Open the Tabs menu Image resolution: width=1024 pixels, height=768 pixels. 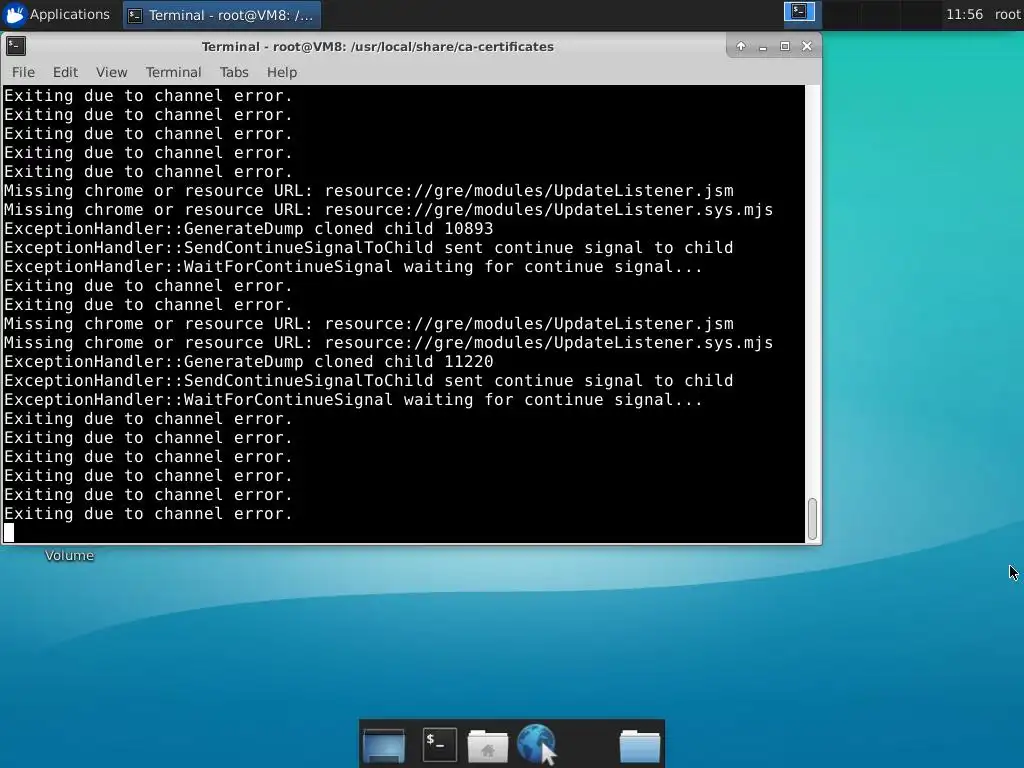point(234,72)
